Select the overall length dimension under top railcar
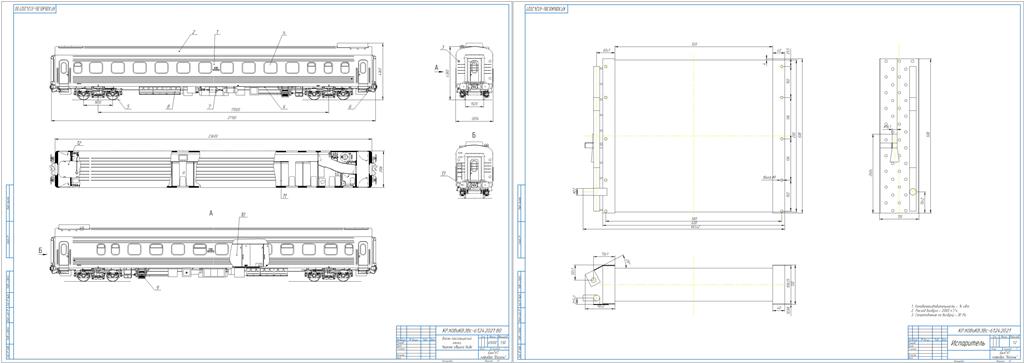The image size is (1024, 363). [x=215, y=119]
